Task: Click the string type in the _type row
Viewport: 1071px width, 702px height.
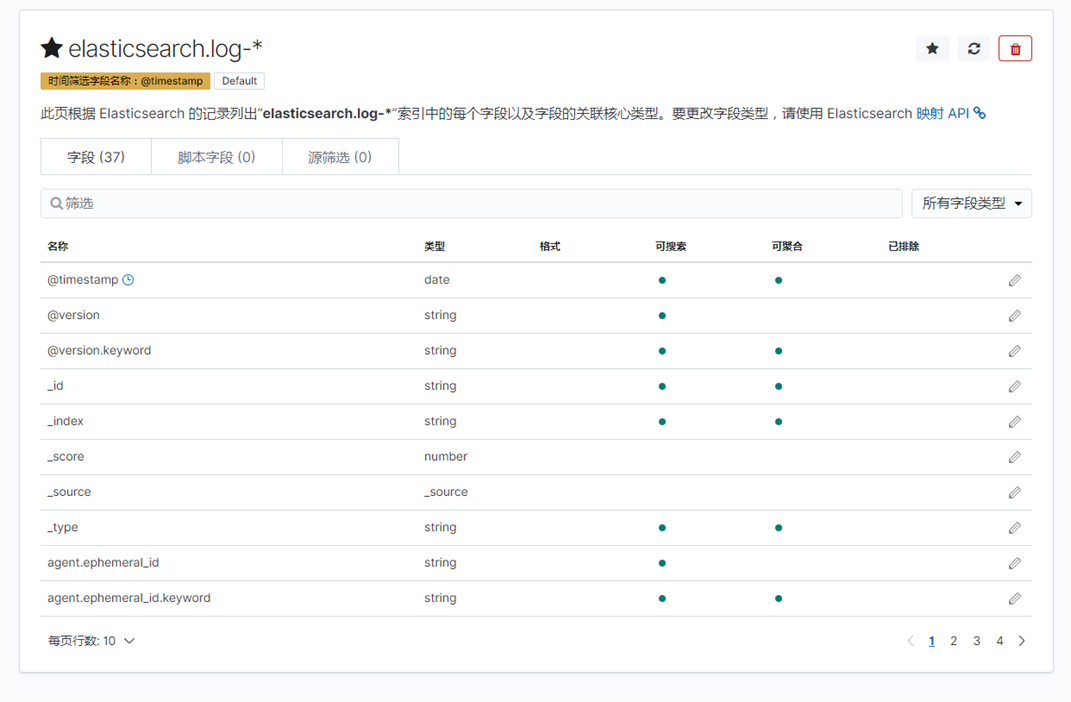Action: 441,527
